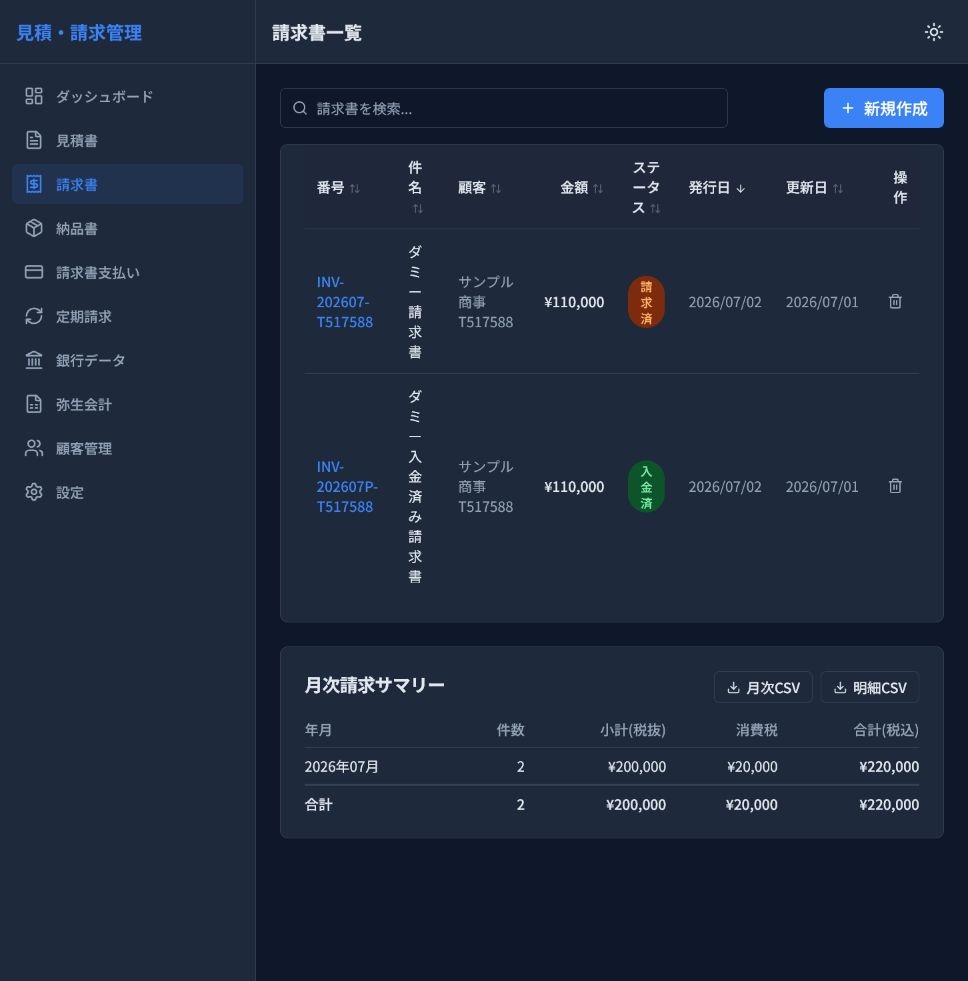968x981 pixels.
Task: Open 銀行データ menu item
Action: tap(128, 360)
